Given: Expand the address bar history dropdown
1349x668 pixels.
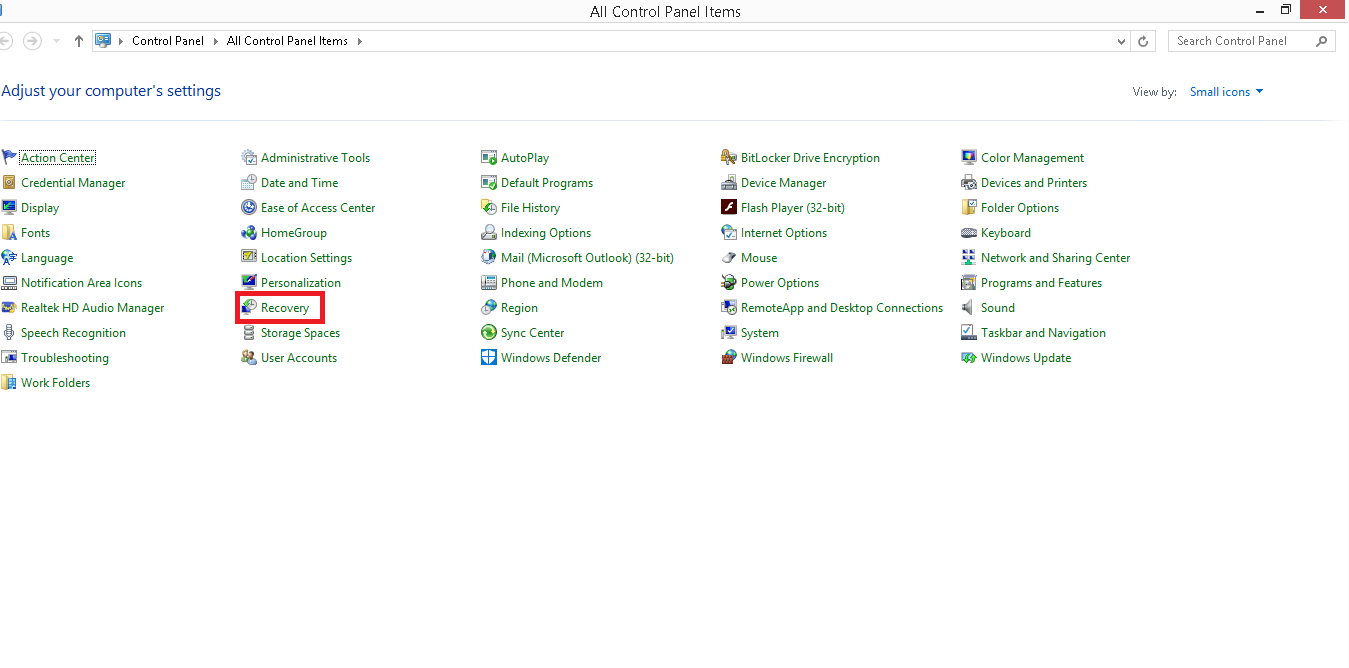Looking at the screenshot, I should coord(1121,41).
